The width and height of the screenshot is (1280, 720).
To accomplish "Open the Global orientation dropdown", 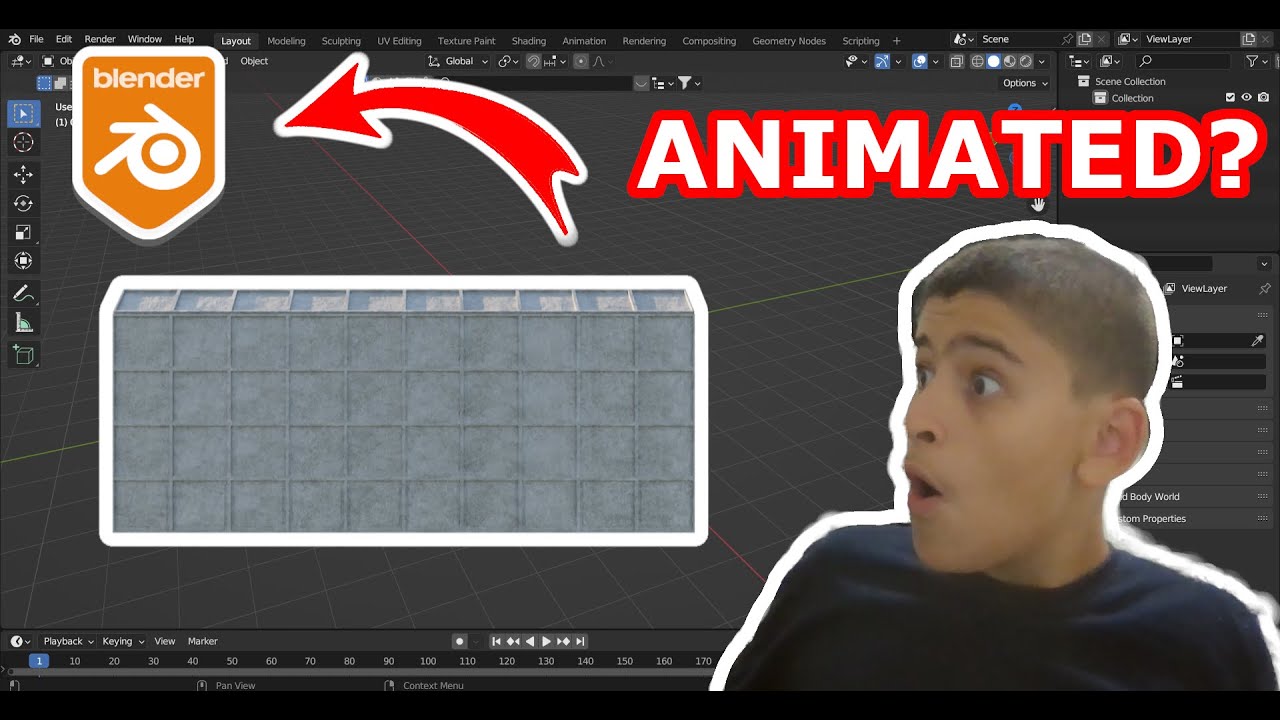I will [459, 61].
